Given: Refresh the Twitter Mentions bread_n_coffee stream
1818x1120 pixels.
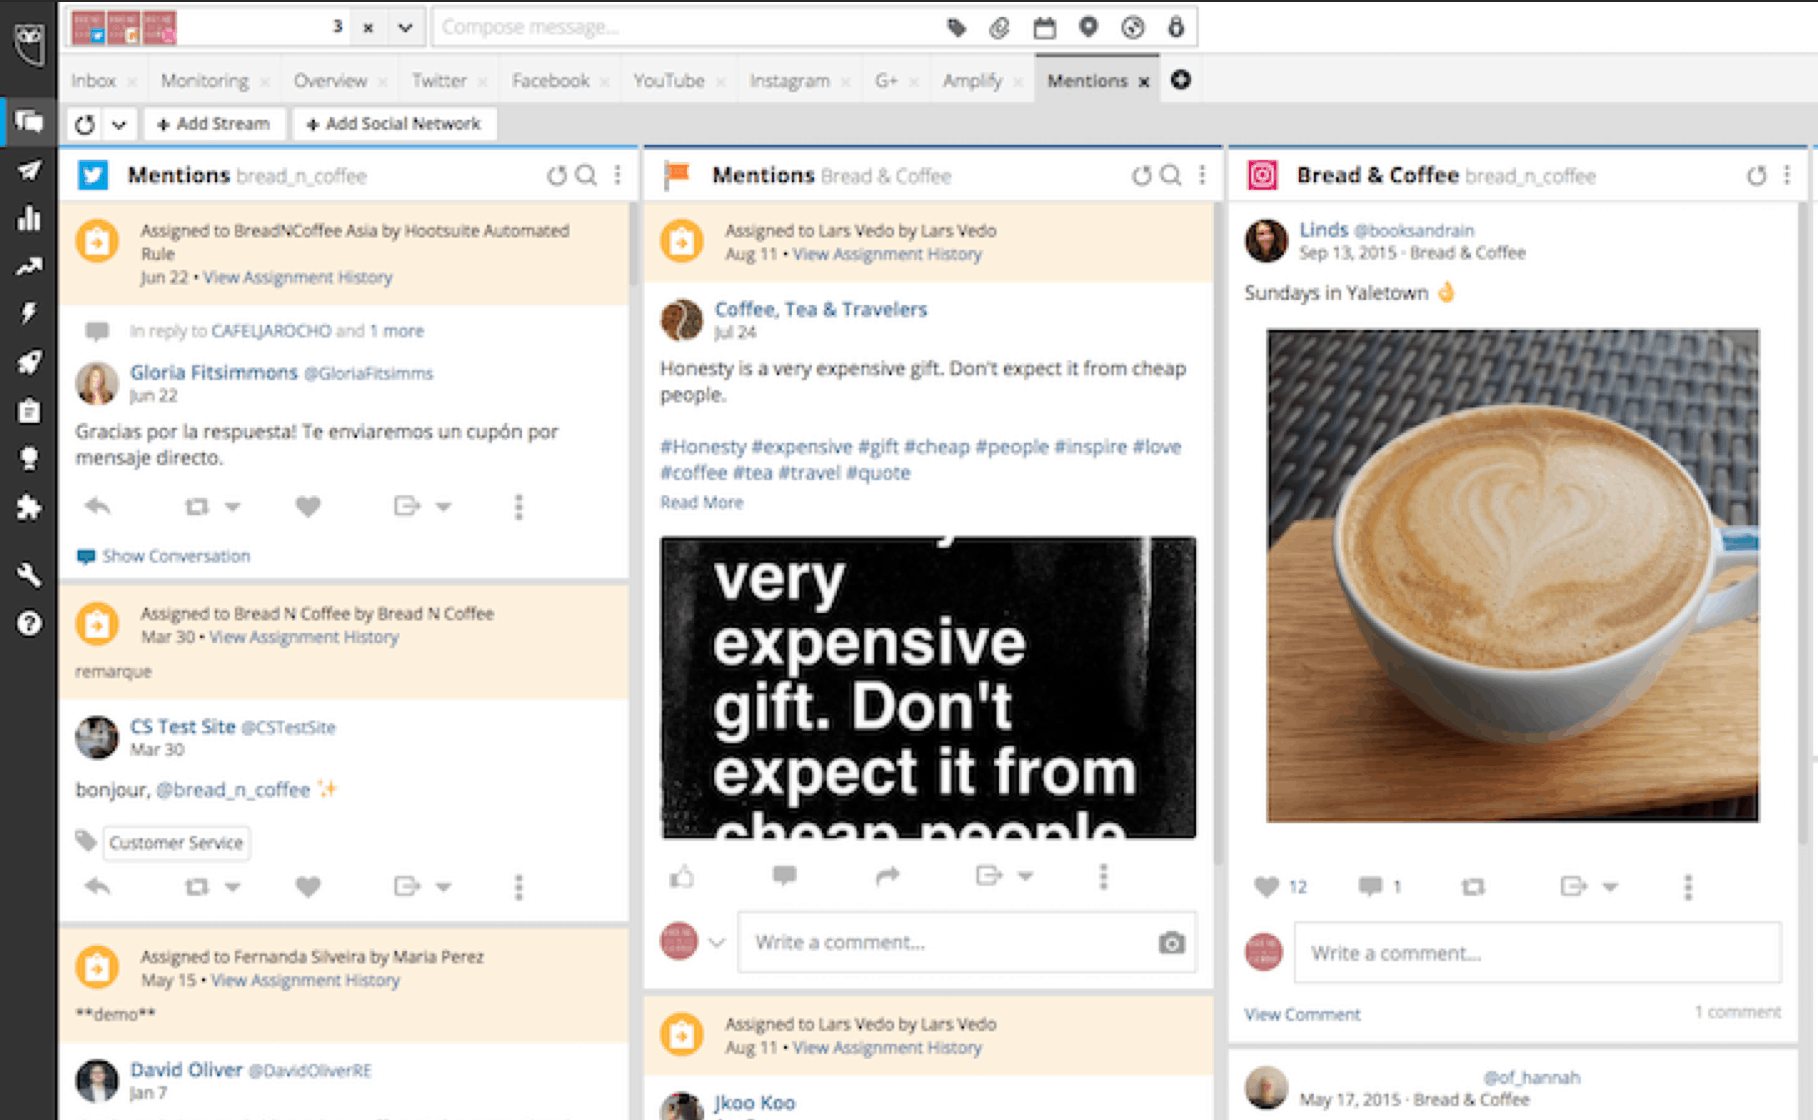Looking at the screenshot, I should 556,176.
